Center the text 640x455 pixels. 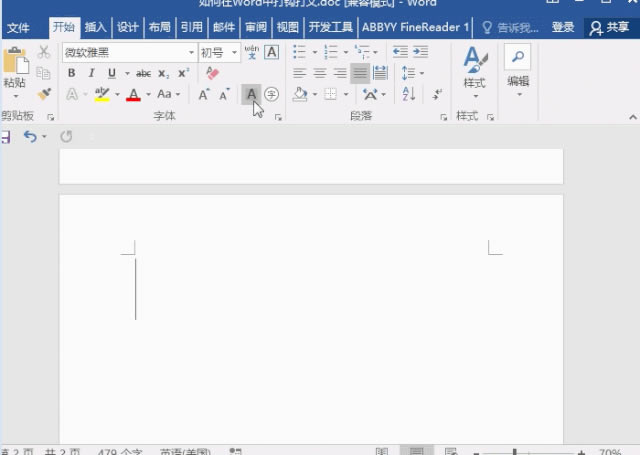pyautogui.click(x=320, y=73)
